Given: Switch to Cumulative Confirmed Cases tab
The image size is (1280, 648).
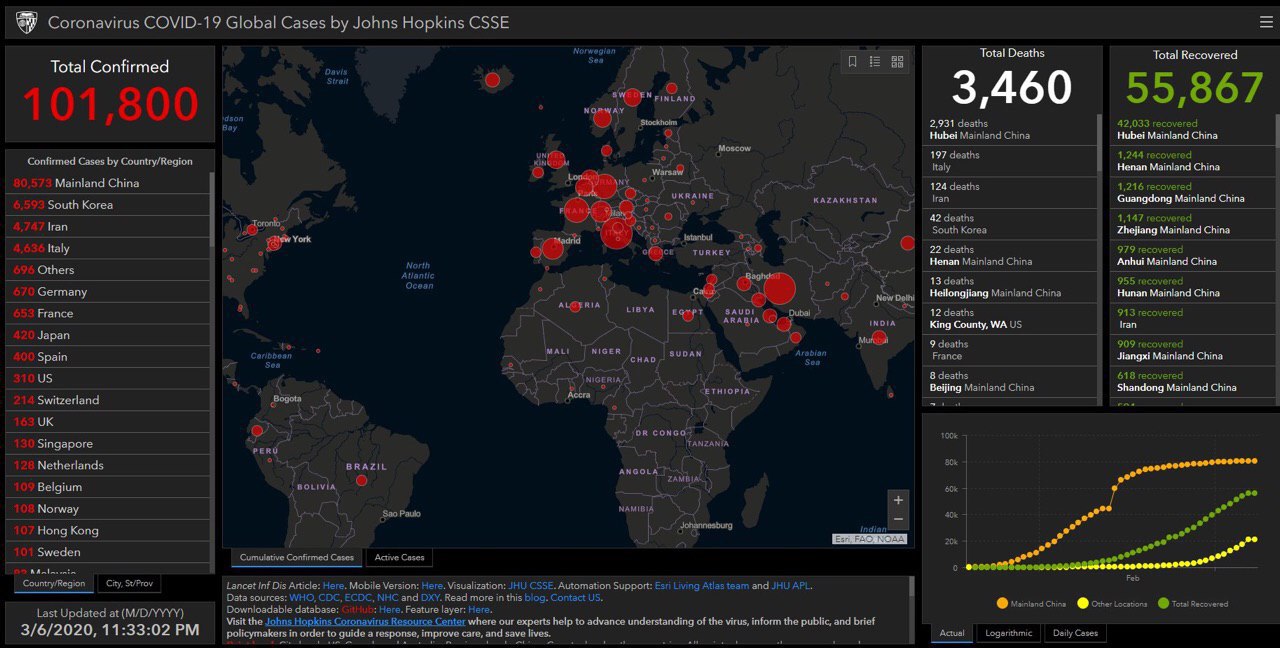Looking at the screenshot, I should (x=297, y=558).
